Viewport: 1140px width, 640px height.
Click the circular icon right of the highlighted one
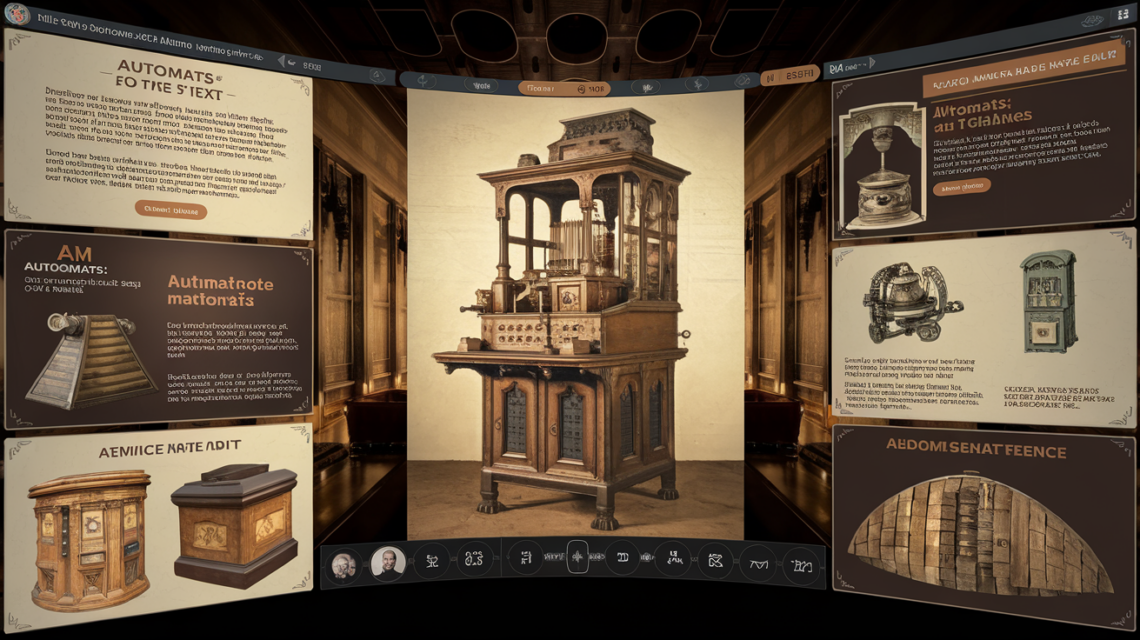click(622, 557)
